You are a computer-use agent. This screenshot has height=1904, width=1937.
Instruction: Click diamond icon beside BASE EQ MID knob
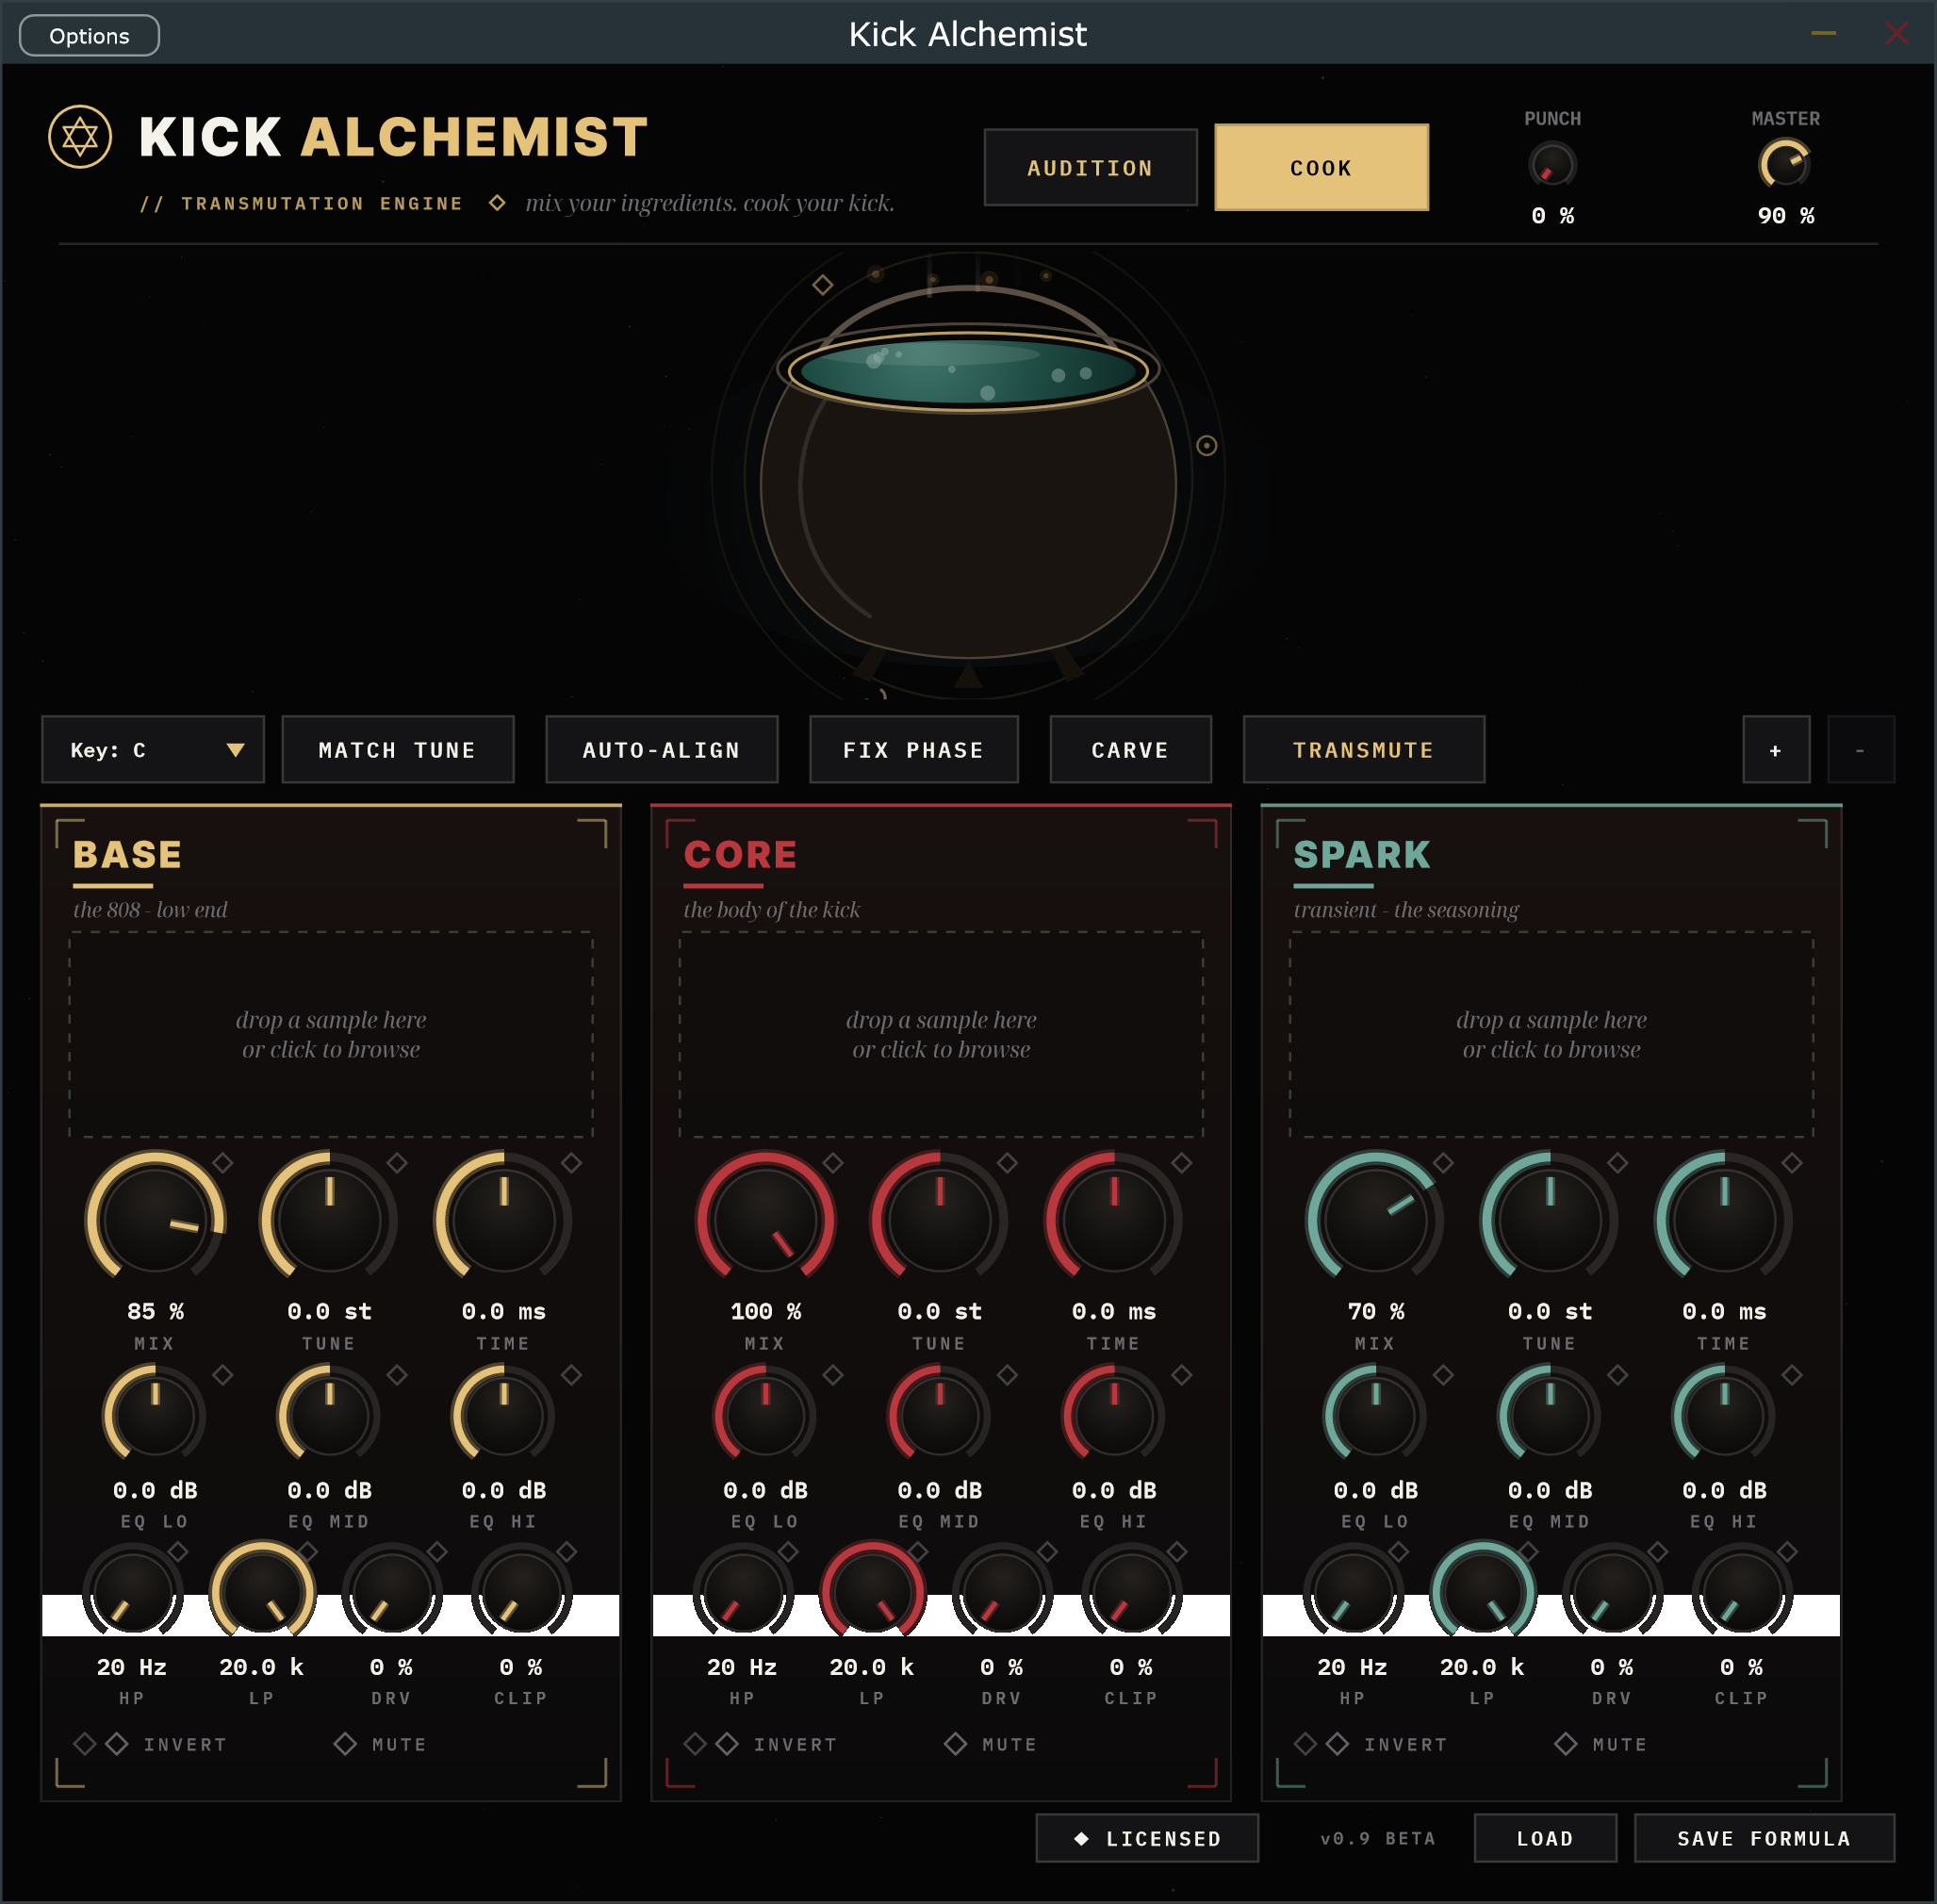pos(397,1375)
